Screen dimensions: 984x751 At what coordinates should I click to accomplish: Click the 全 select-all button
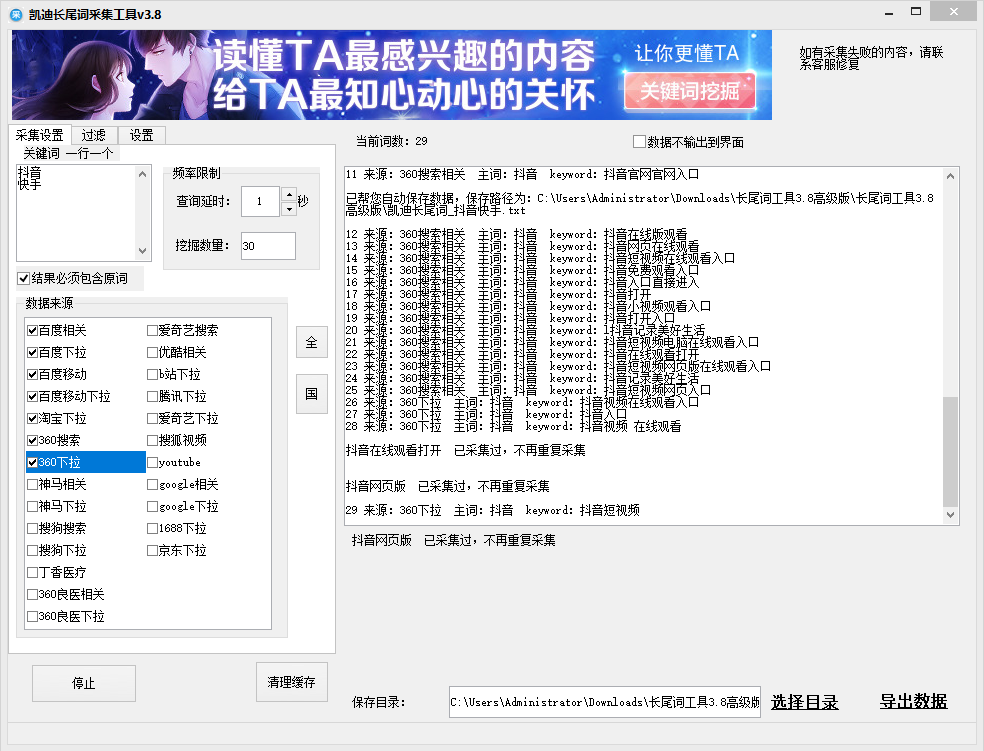pos(311,342)
